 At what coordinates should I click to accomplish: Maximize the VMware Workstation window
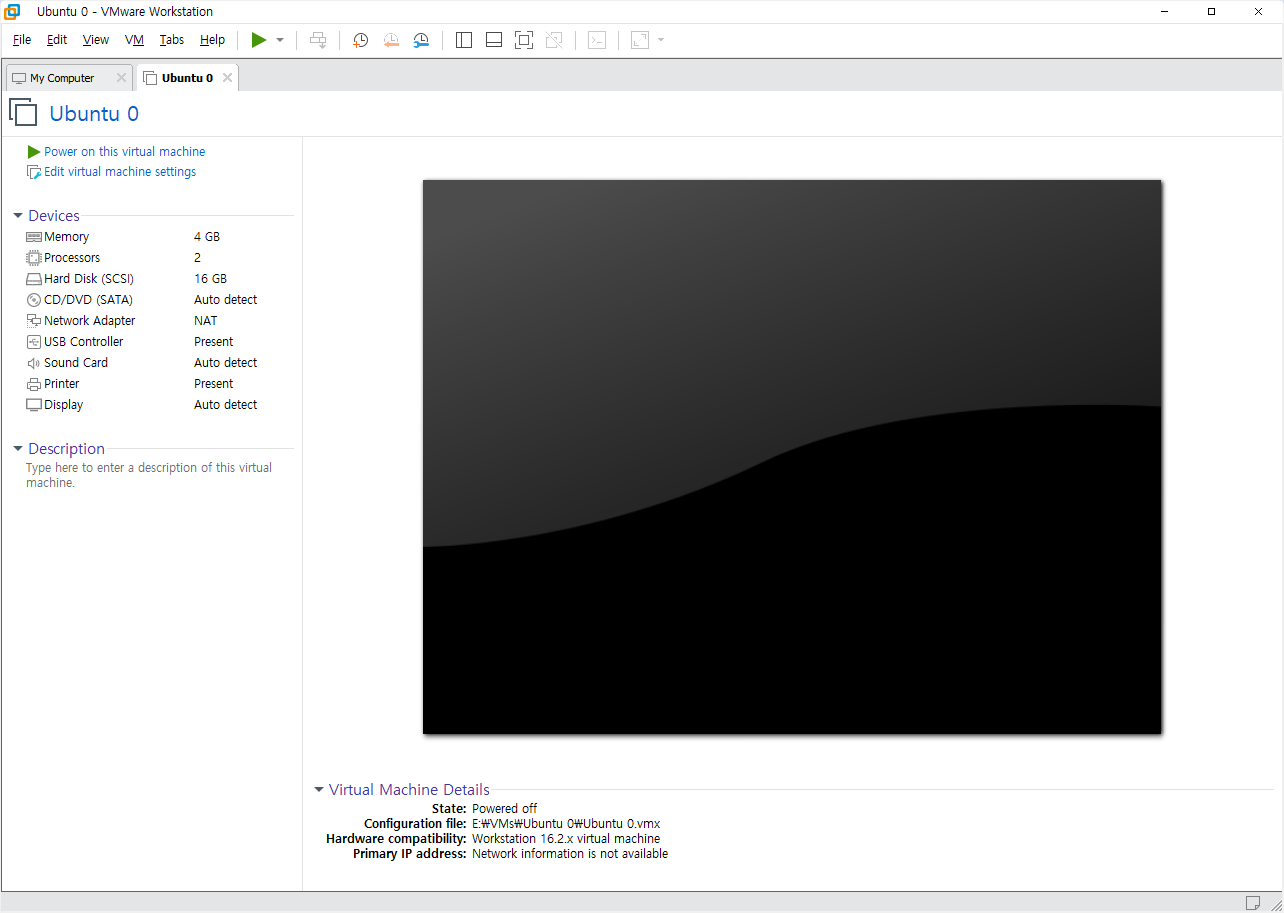pos(1211,12)
